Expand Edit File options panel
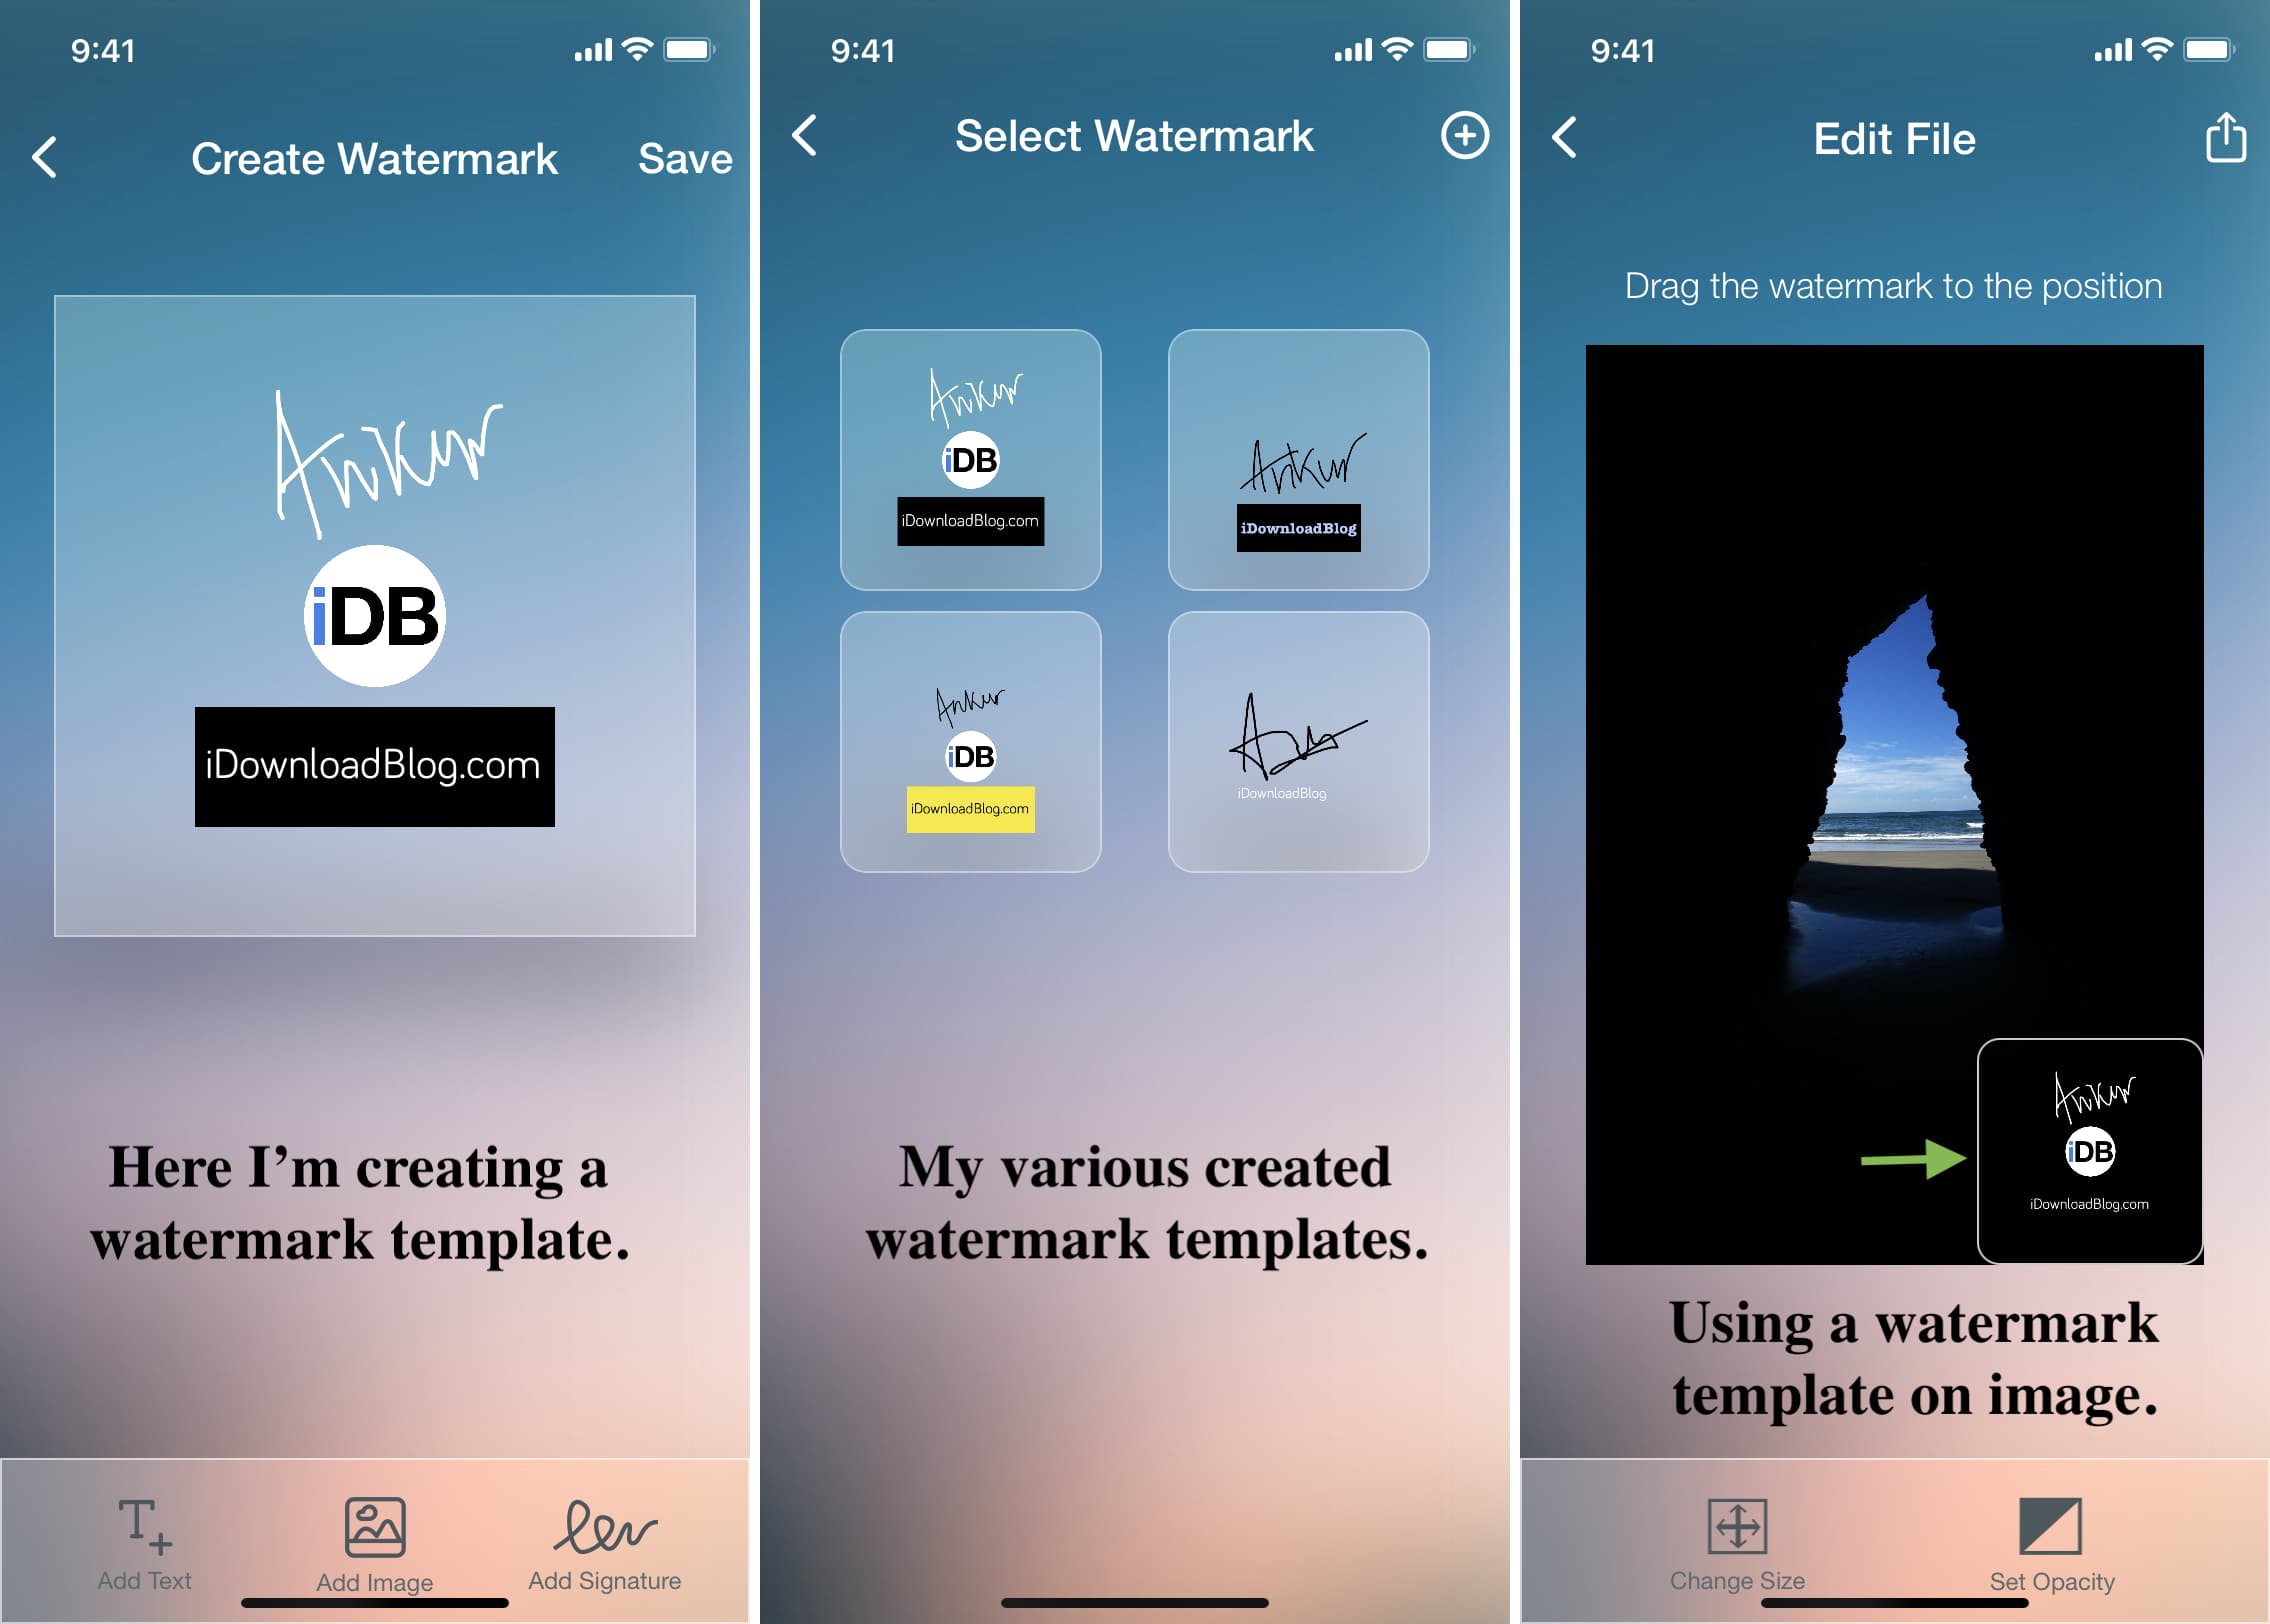This screenshot has height=1624, width=2270. coord(2223,137)
